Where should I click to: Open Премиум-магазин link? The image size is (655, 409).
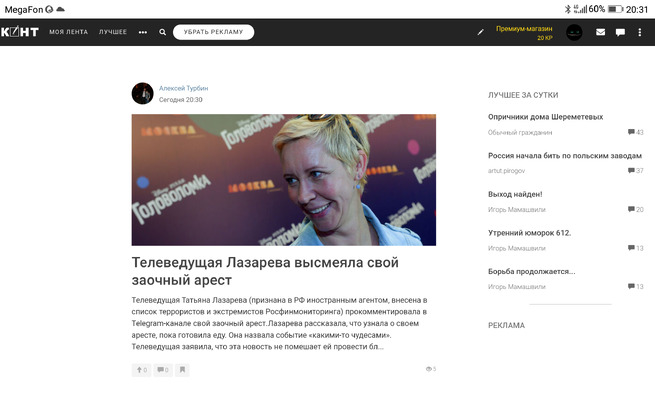tap(524, 29)
